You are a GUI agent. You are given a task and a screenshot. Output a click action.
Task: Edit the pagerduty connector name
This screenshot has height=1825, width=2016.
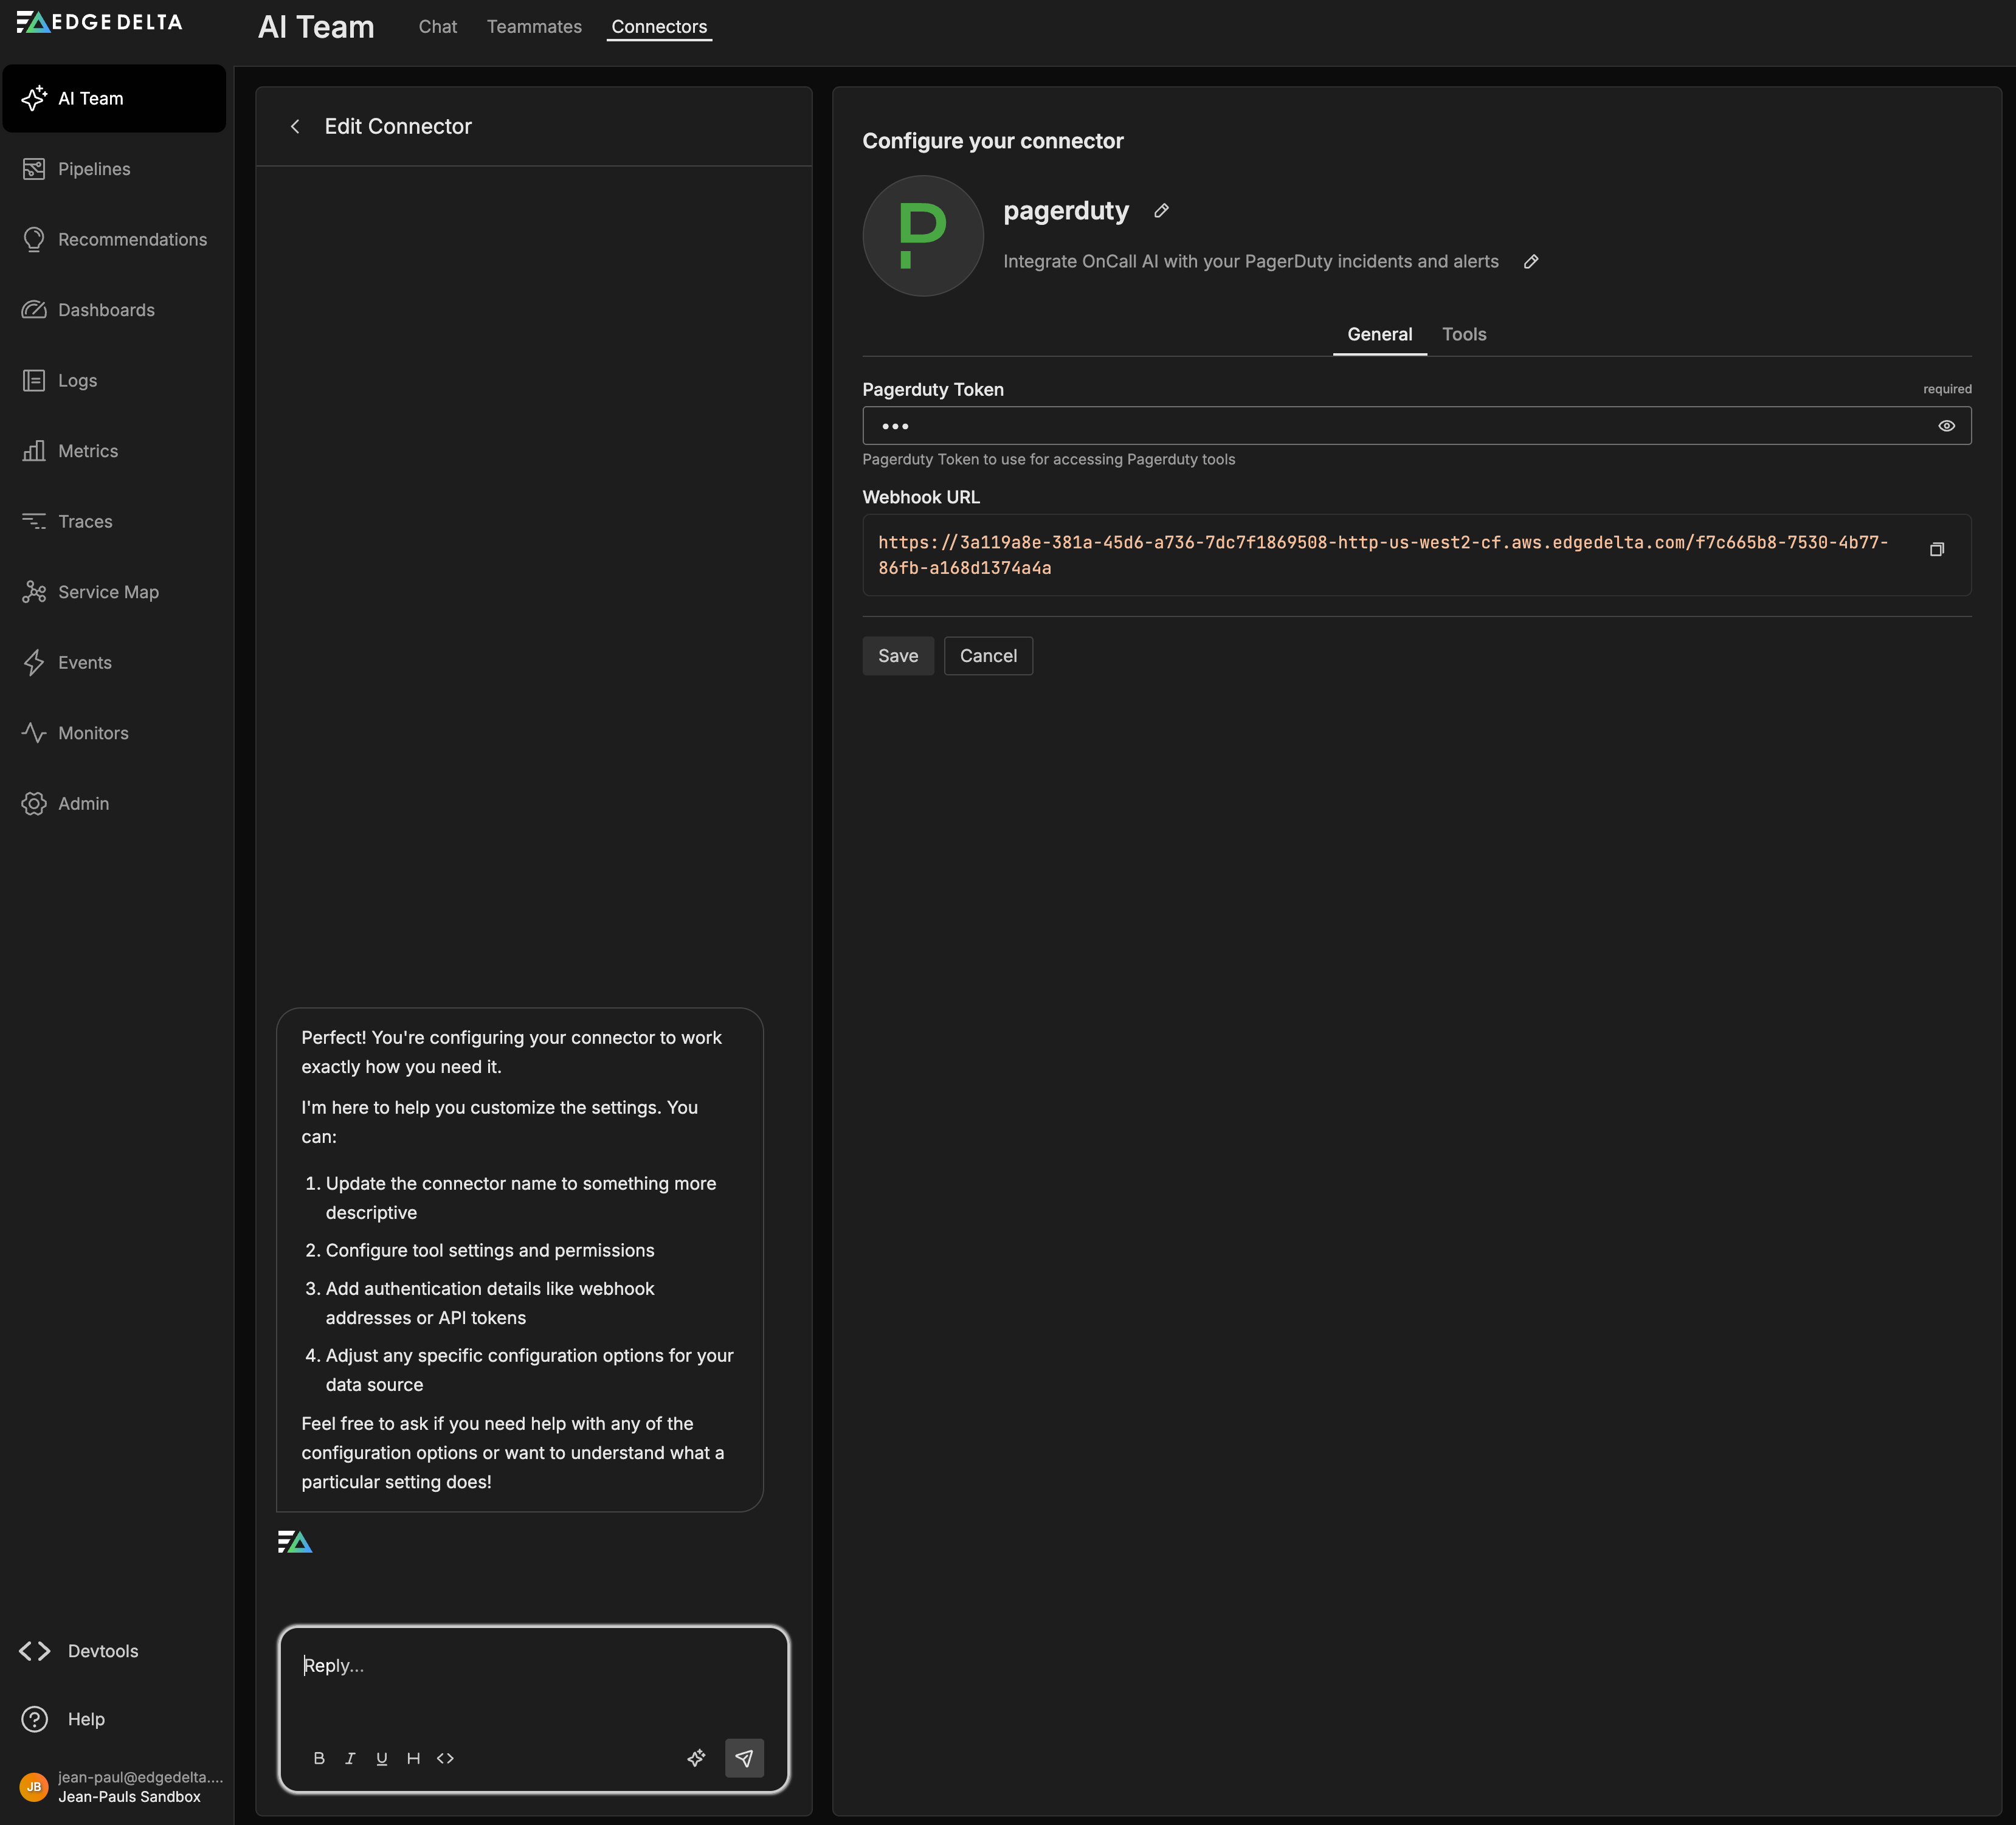(1161, 211)
